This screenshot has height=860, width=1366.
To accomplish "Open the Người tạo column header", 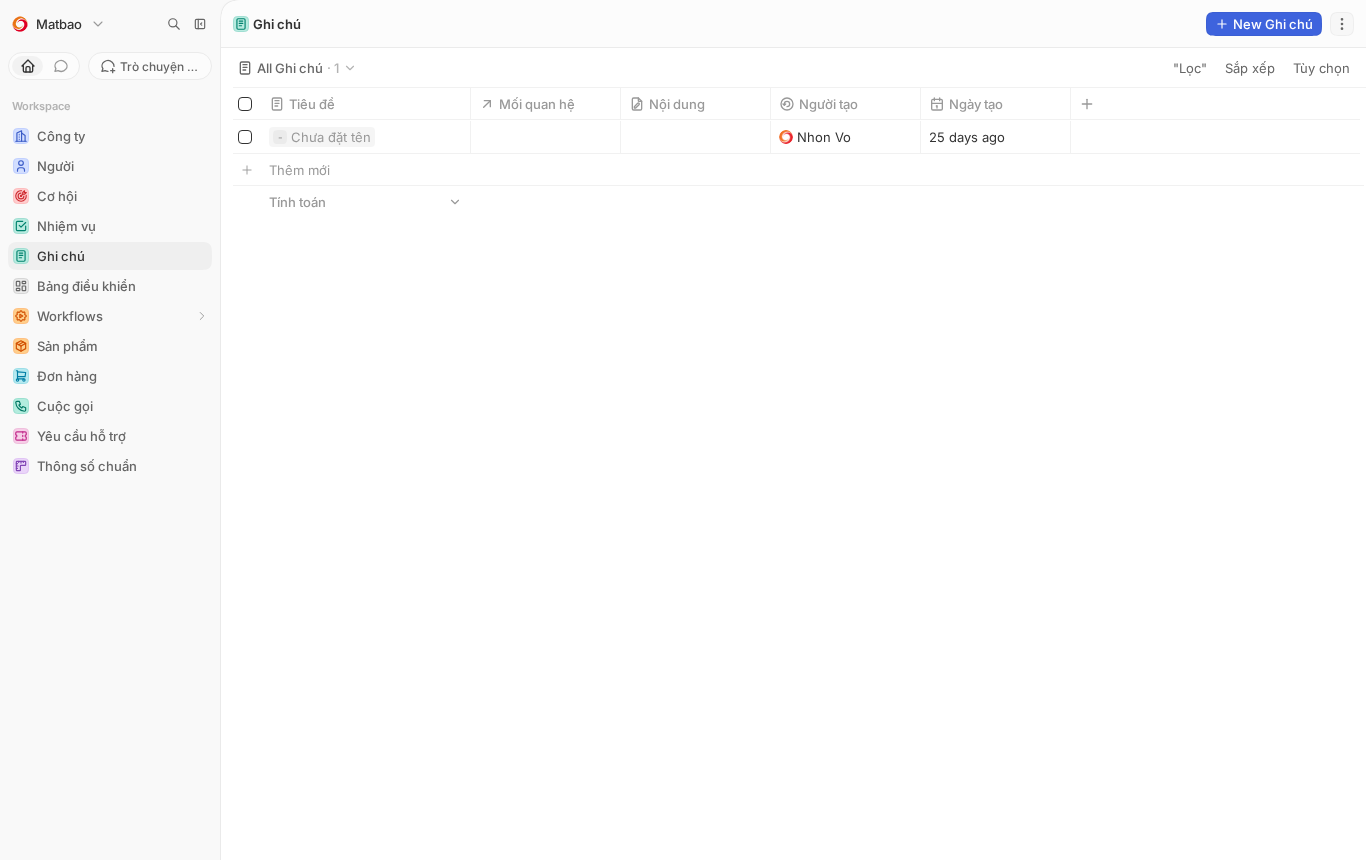I will (846, 104).
